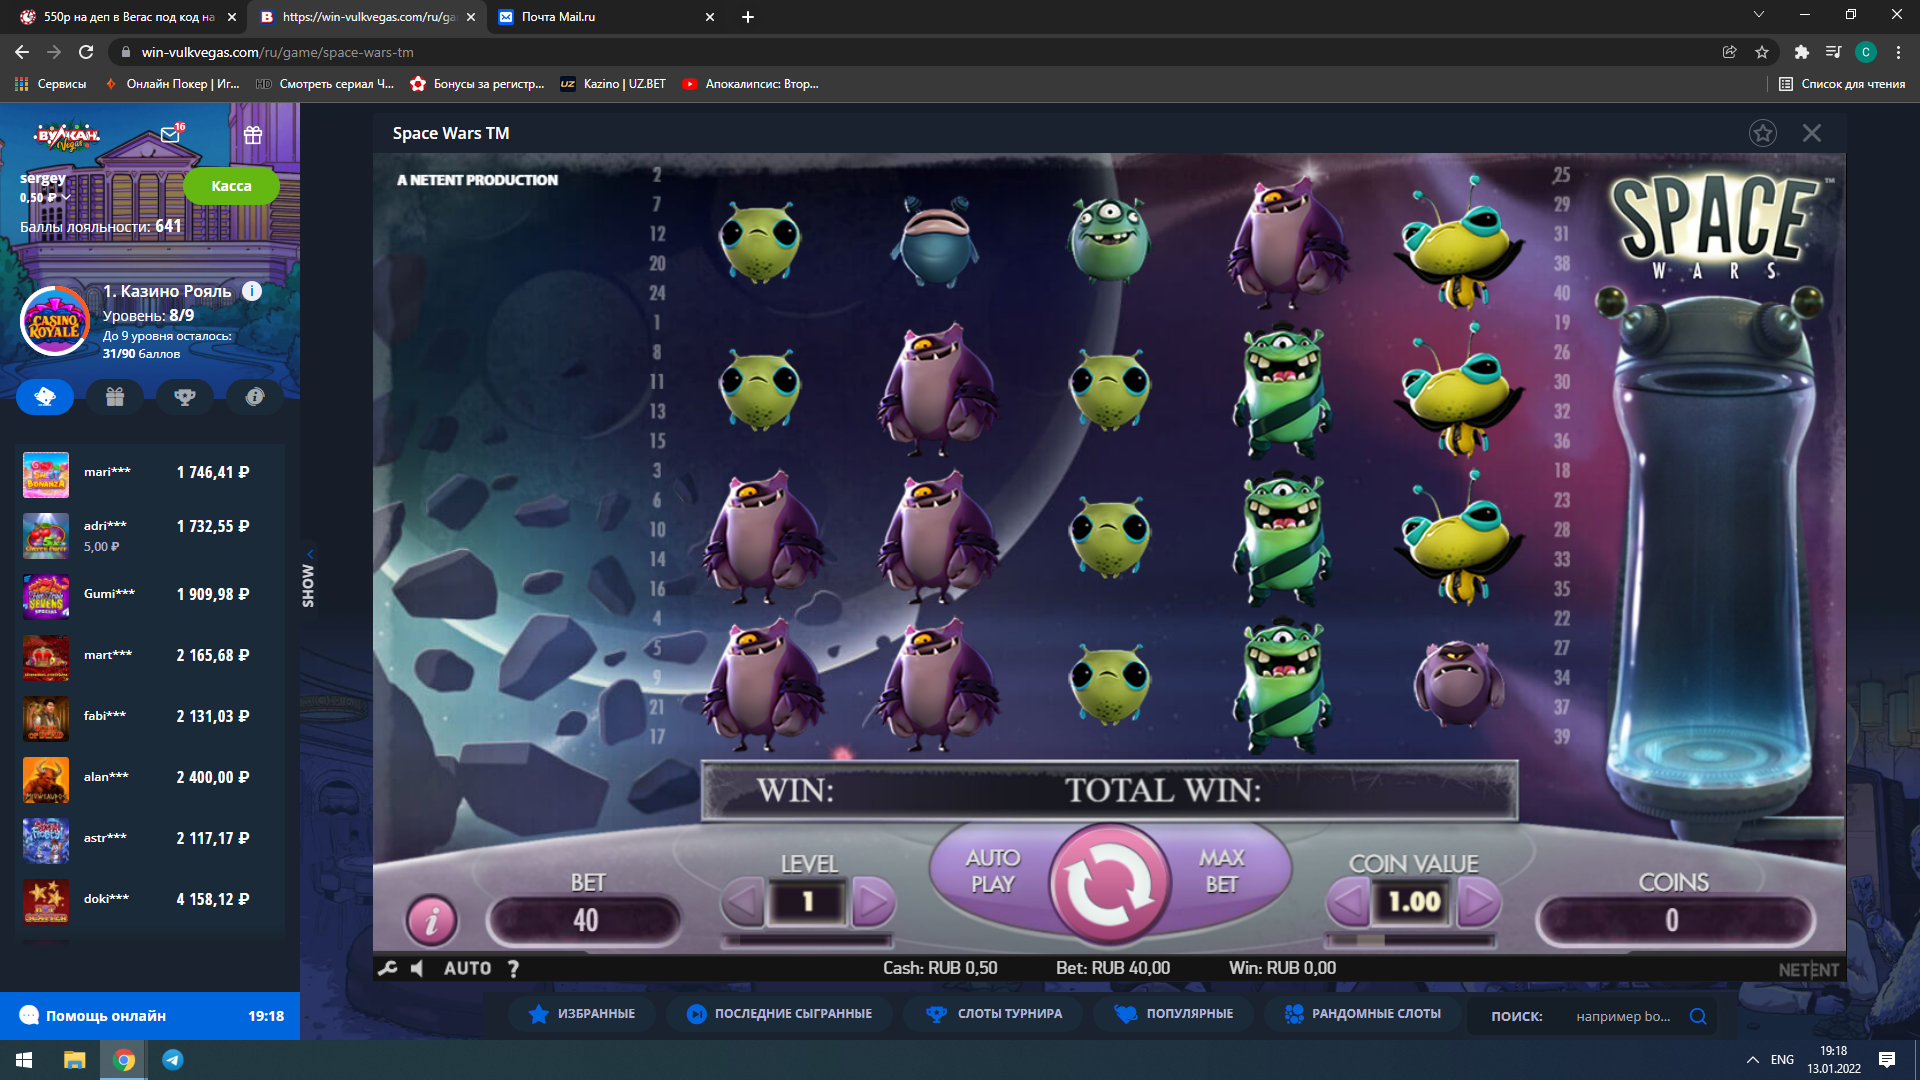This screenshot has width=1920, height=1080.
Task: Click the MAX BET button
Action: (x=1222, y=871)
